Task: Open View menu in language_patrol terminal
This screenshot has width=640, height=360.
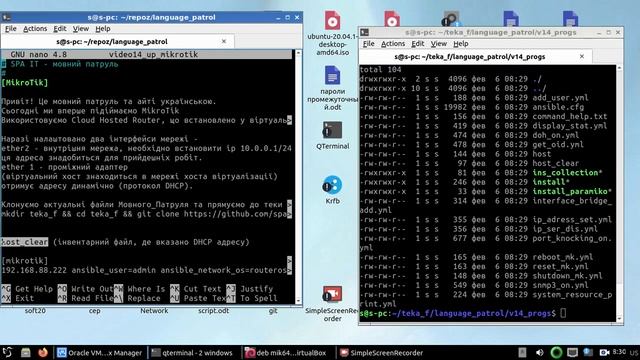Action: (80, 29)
